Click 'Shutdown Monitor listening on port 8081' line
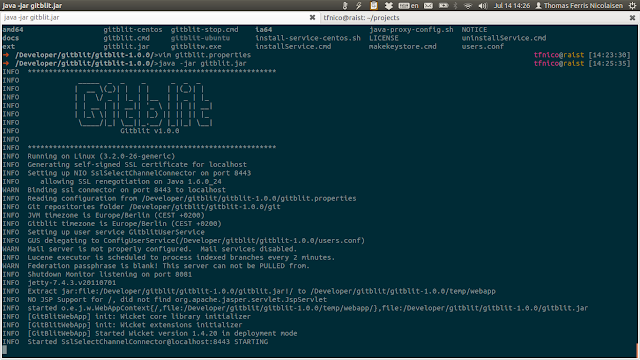Image resolution: width=640 pixels, height=360 pixels. [109, 274]
